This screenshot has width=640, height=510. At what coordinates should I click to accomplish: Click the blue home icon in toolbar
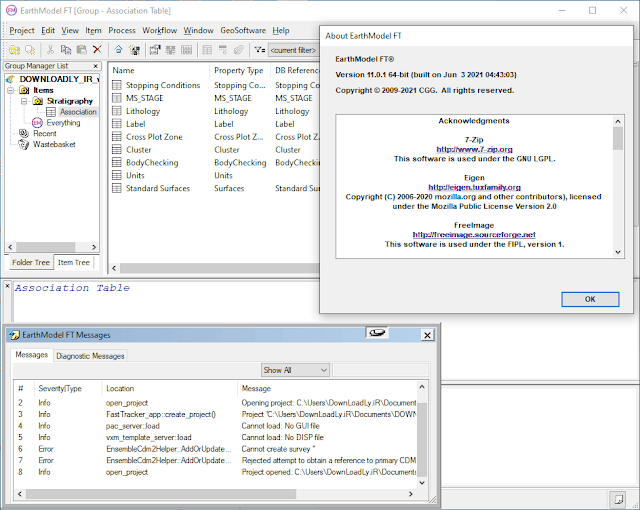[x=118, y=50]
